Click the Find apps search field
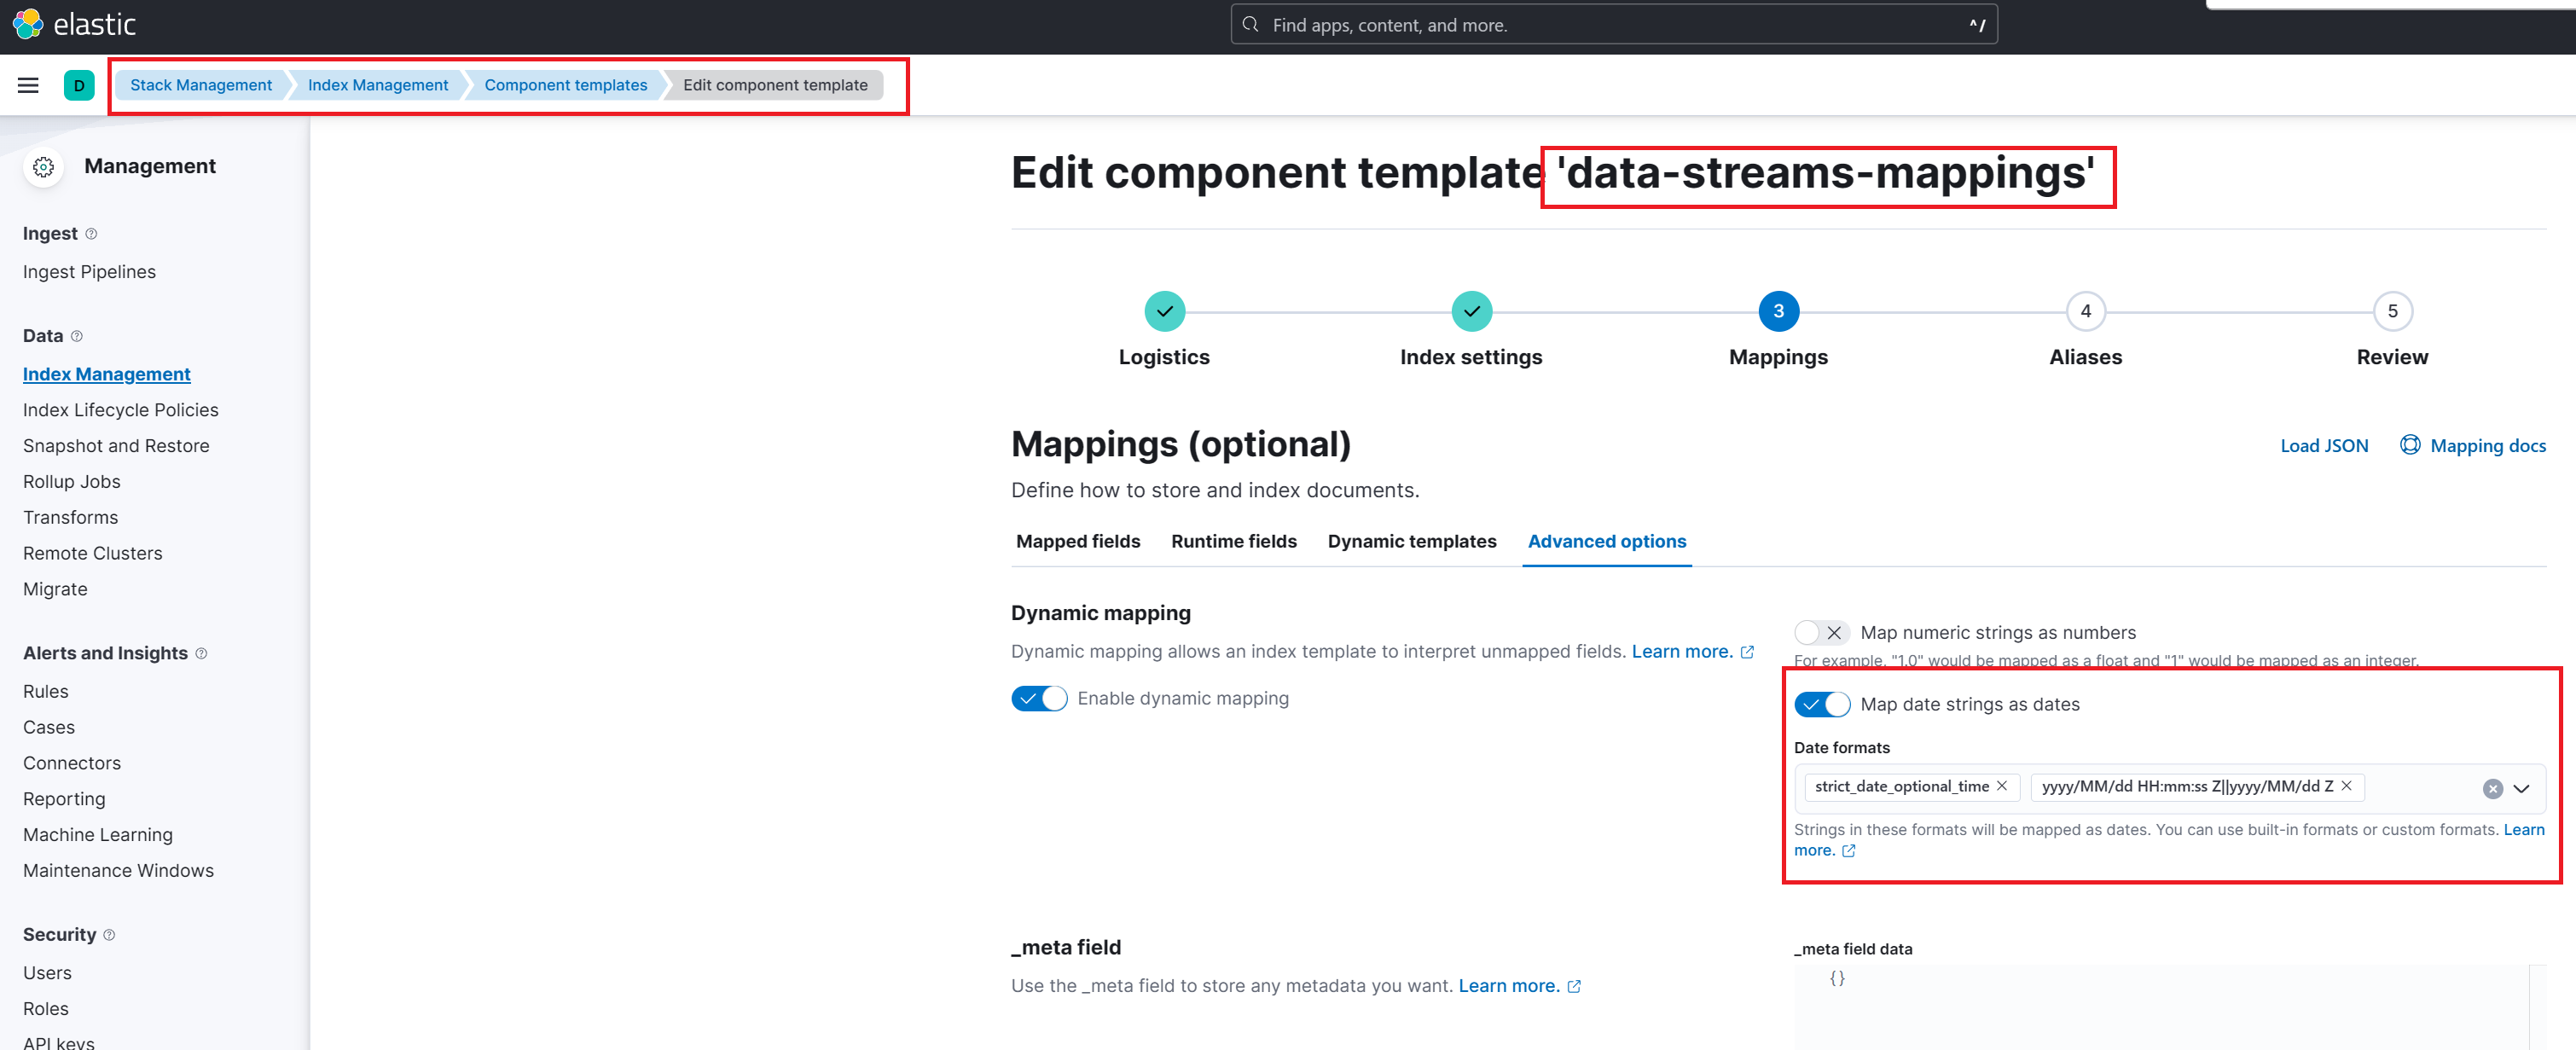 pyautogui.click(x=1612, y=25)
